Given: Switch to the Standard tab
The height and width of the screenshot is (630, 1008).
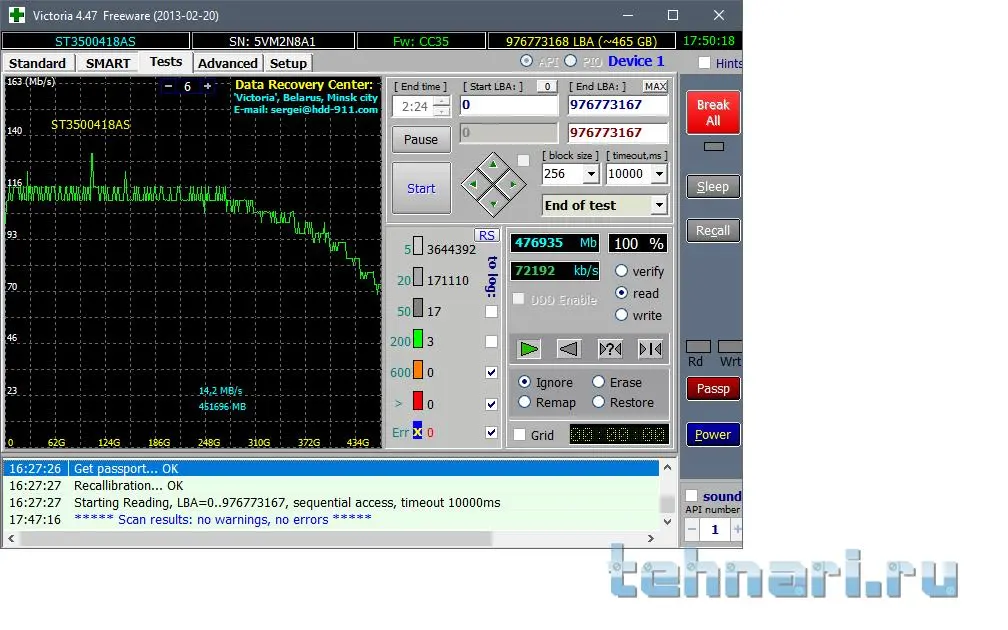Looking at the screenshot, I should [37, 63].
